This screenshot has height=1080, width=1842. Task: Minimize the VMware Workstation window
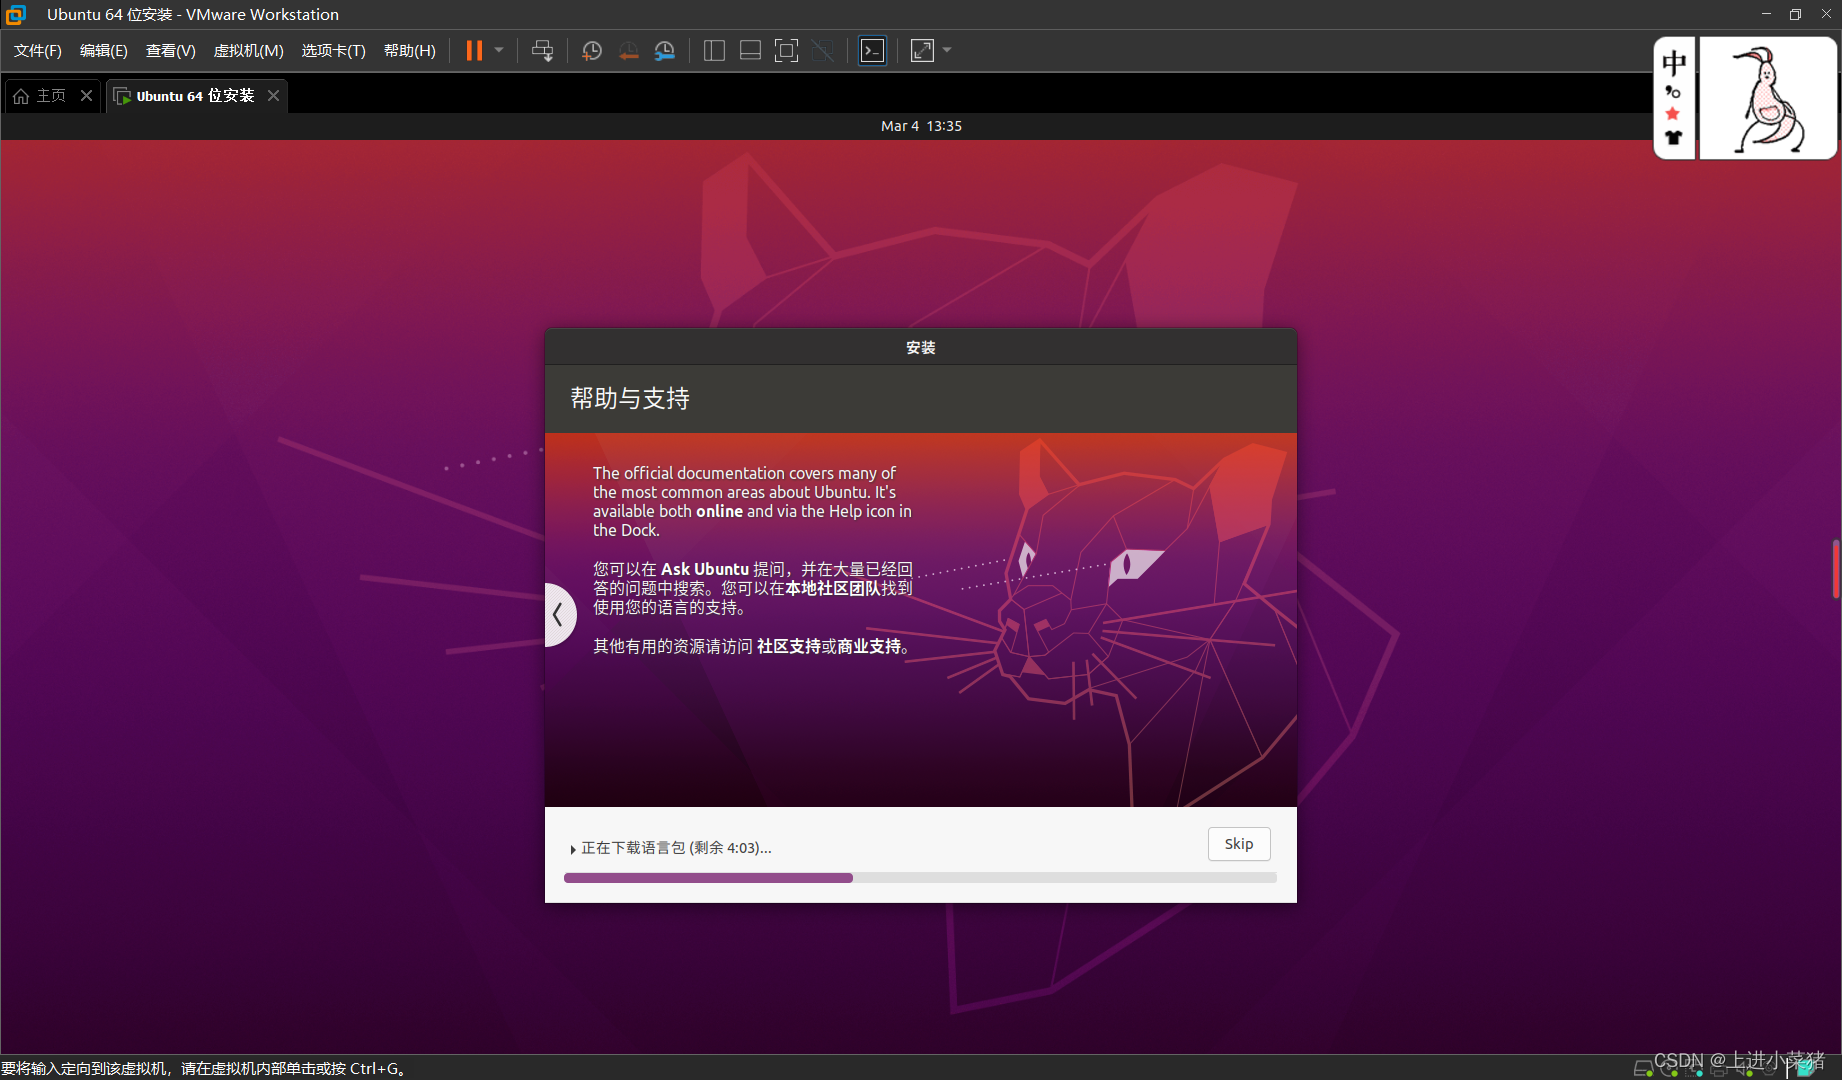tap(1766, 14)
